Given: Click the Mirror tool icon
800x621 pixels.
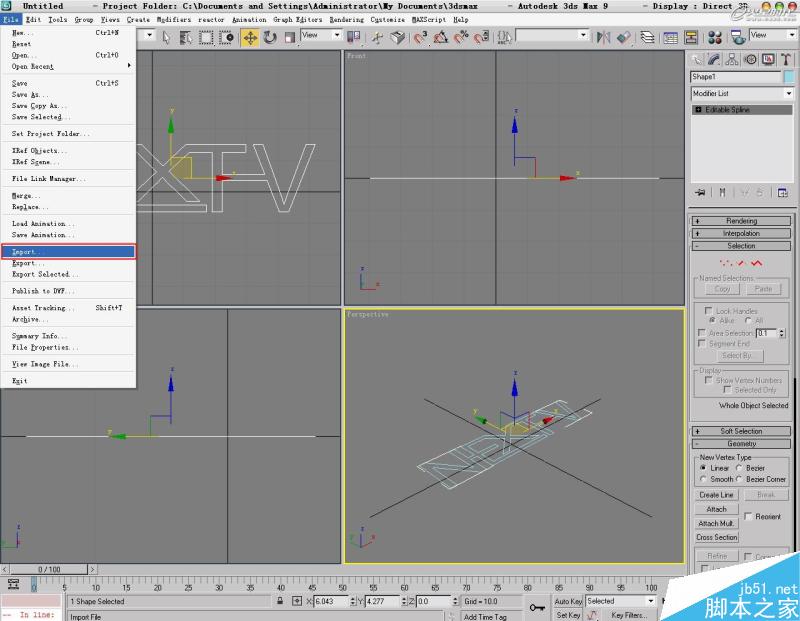Looking at the screenshot, I should click(x=603, y=38).
